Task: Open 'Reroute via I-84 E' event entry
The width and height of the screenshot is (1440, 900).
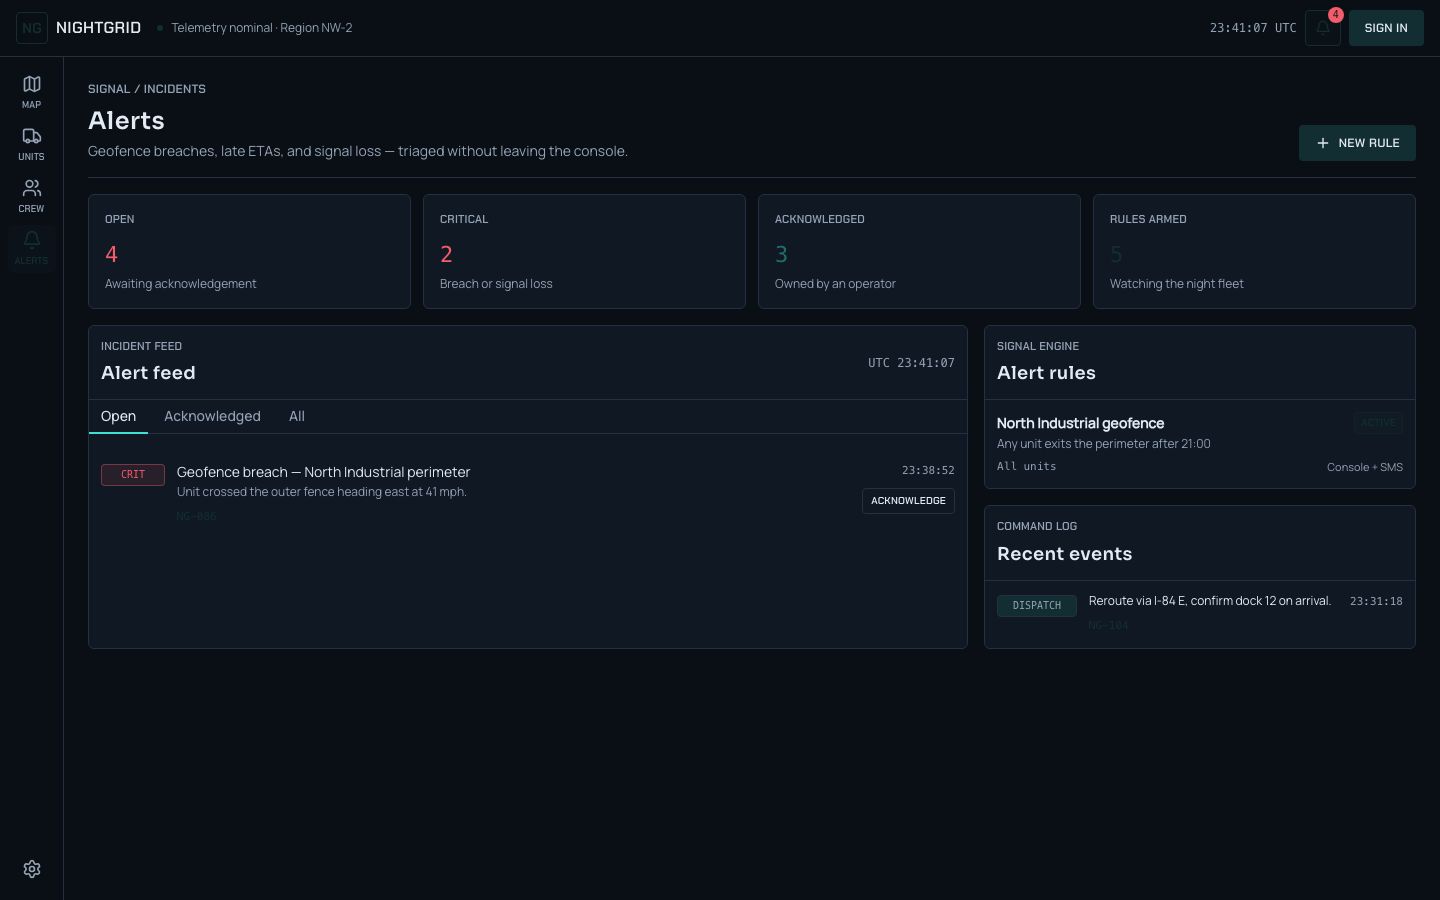Action: (1209, 601)
